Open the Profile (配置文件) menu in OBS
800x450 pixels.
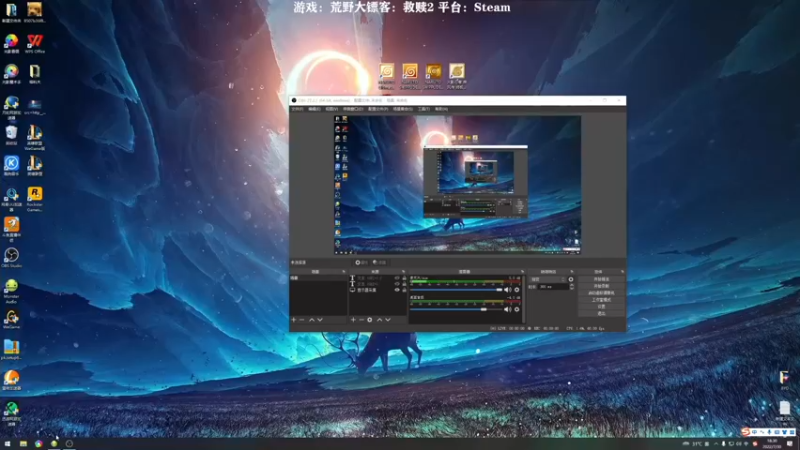[378, 109]
